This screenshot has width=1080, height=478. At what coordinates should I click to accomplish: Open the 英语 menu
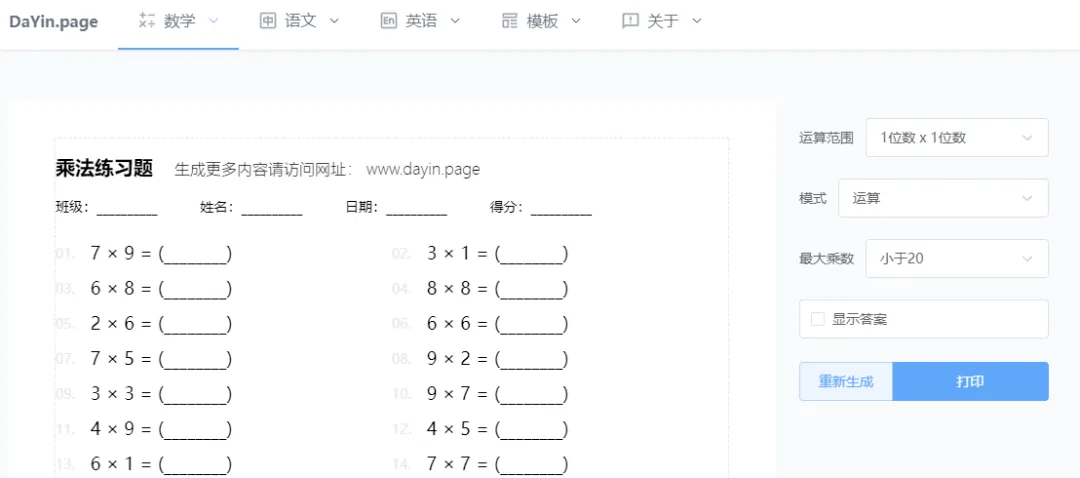[420, 21]
